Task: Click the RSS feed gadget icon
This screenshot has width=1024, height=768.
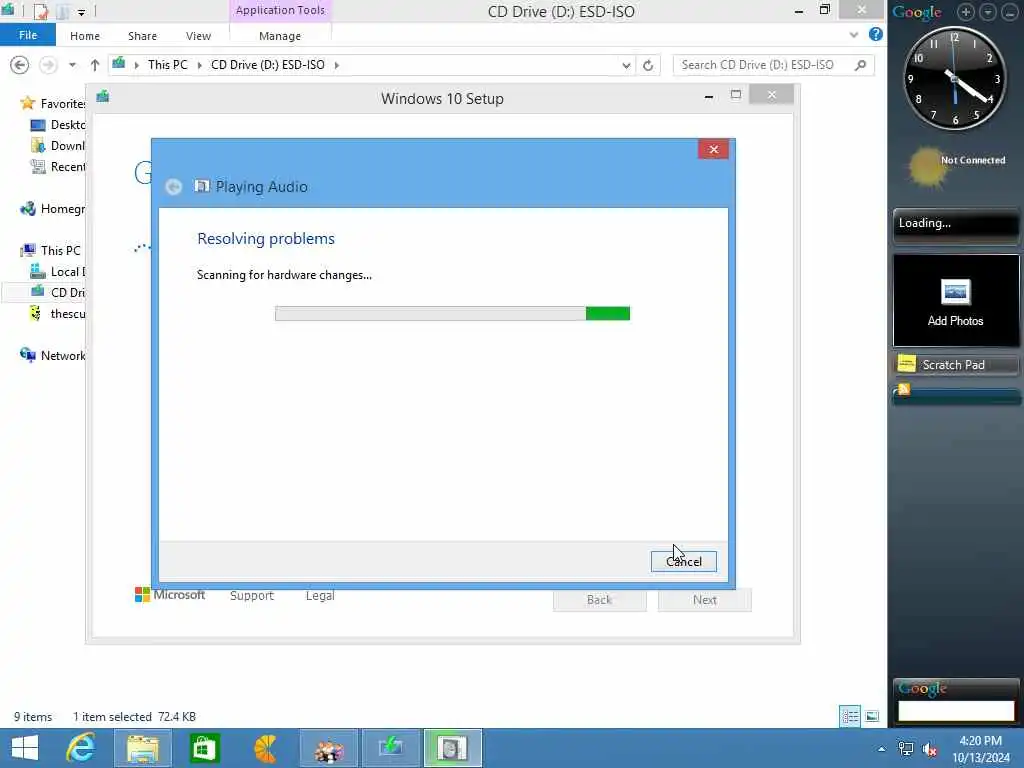Action: 904,389
